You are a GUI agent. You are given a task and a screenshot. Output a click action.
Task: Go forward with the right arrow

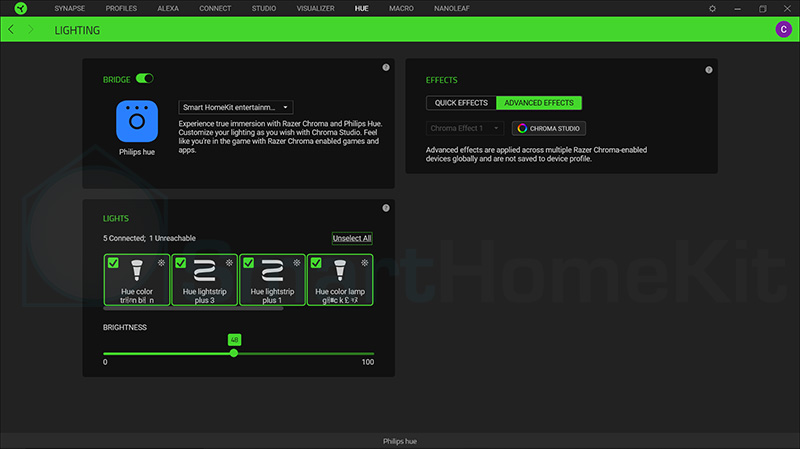point(31,30)
